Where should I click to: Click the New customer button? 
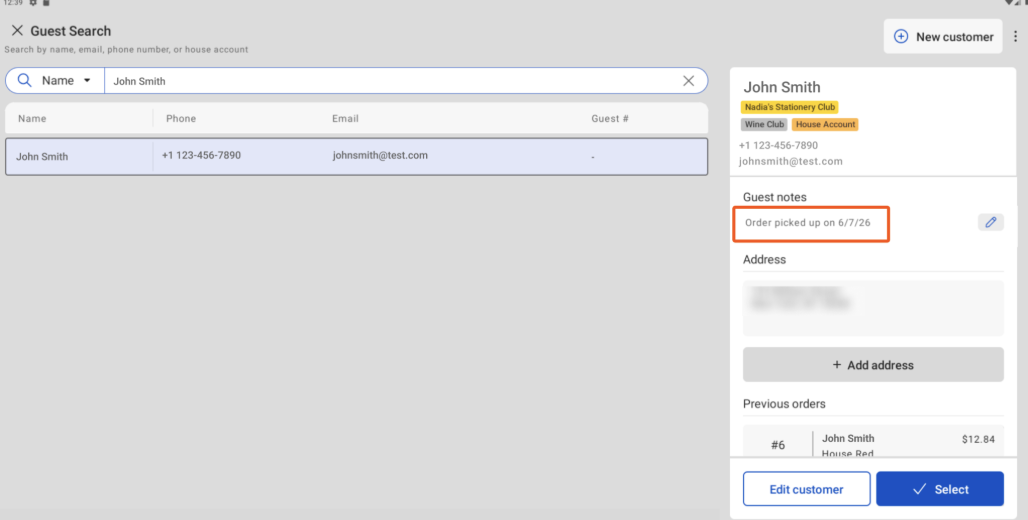[943, 37]
